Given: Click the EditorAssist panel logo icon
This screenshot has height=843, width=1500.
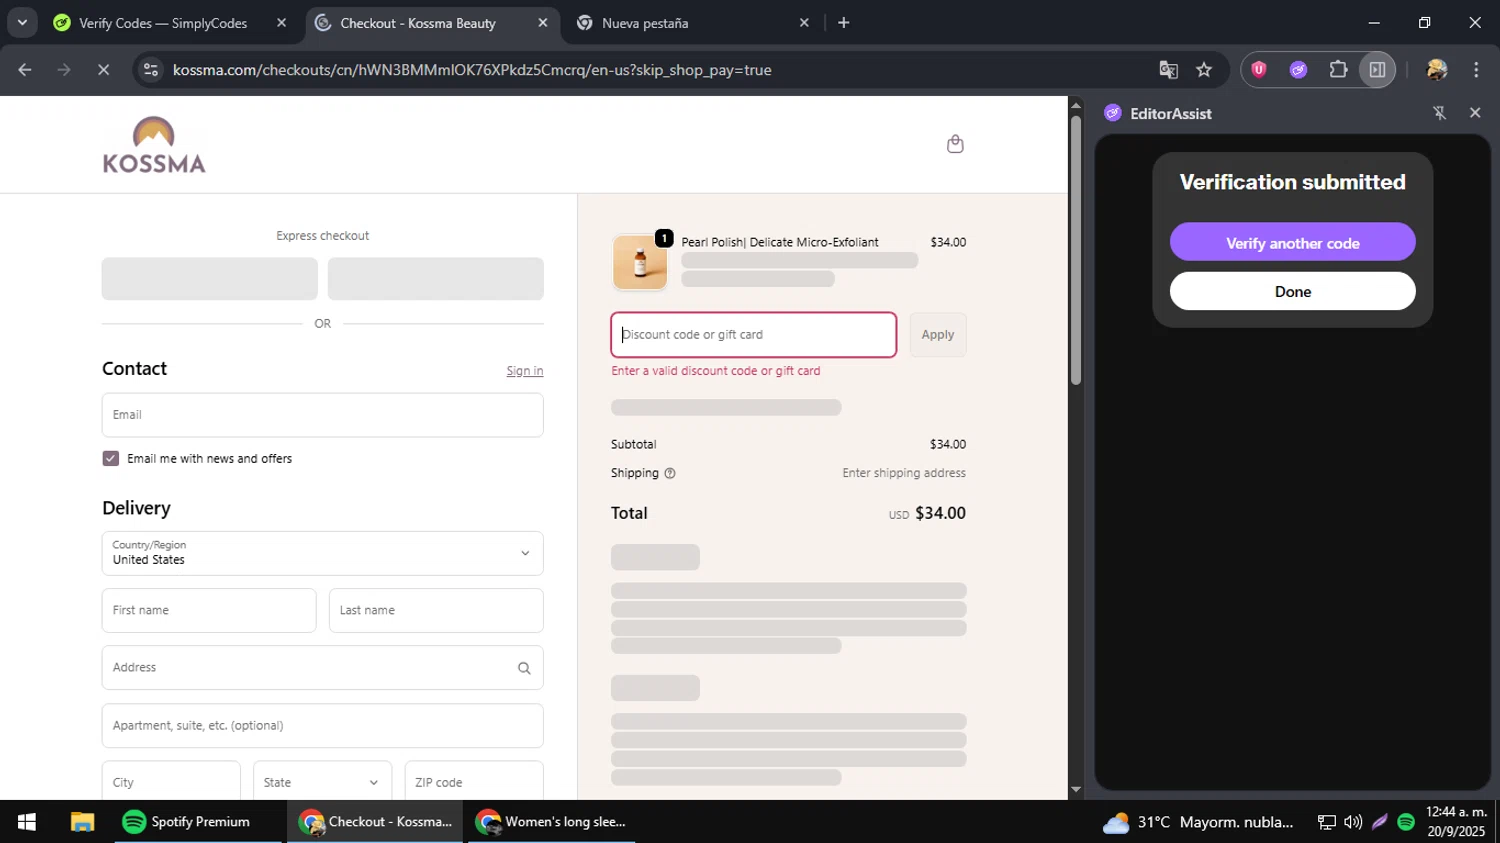Looking at the screenshot, I should click(1113, 113).
